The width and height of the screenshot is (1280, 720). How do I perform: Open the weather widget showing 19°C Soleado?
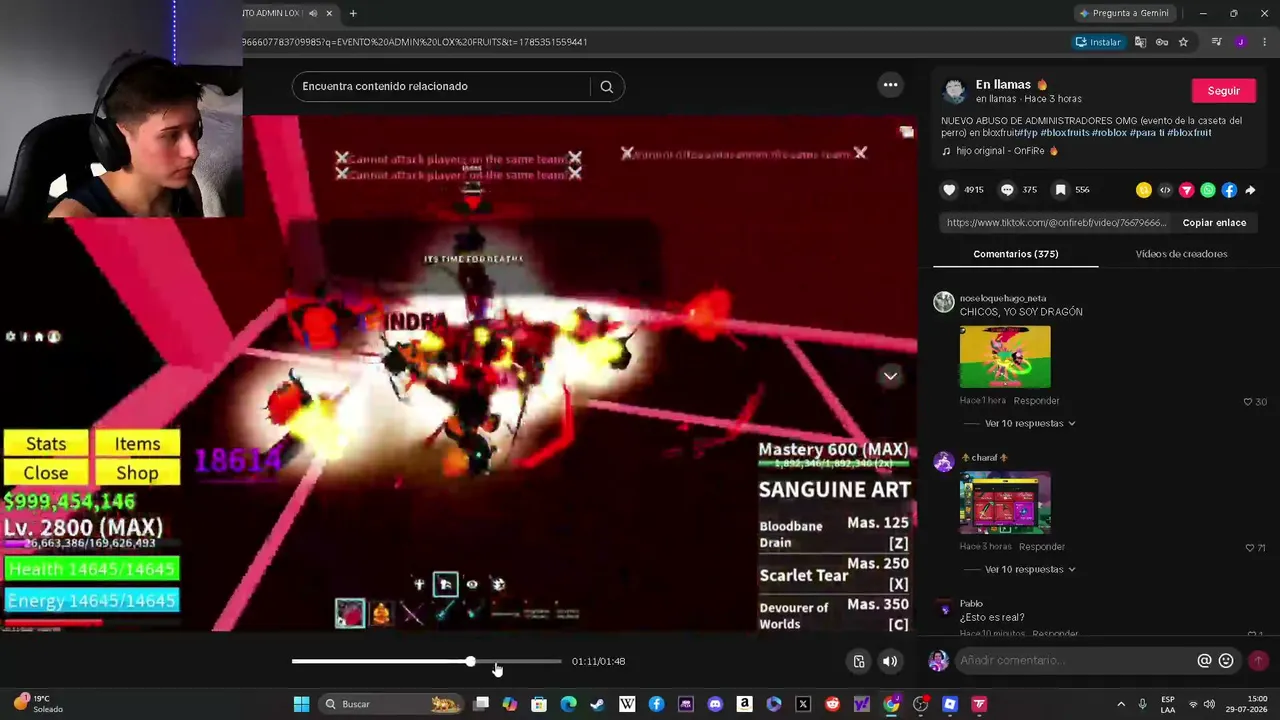click(37, 704)
